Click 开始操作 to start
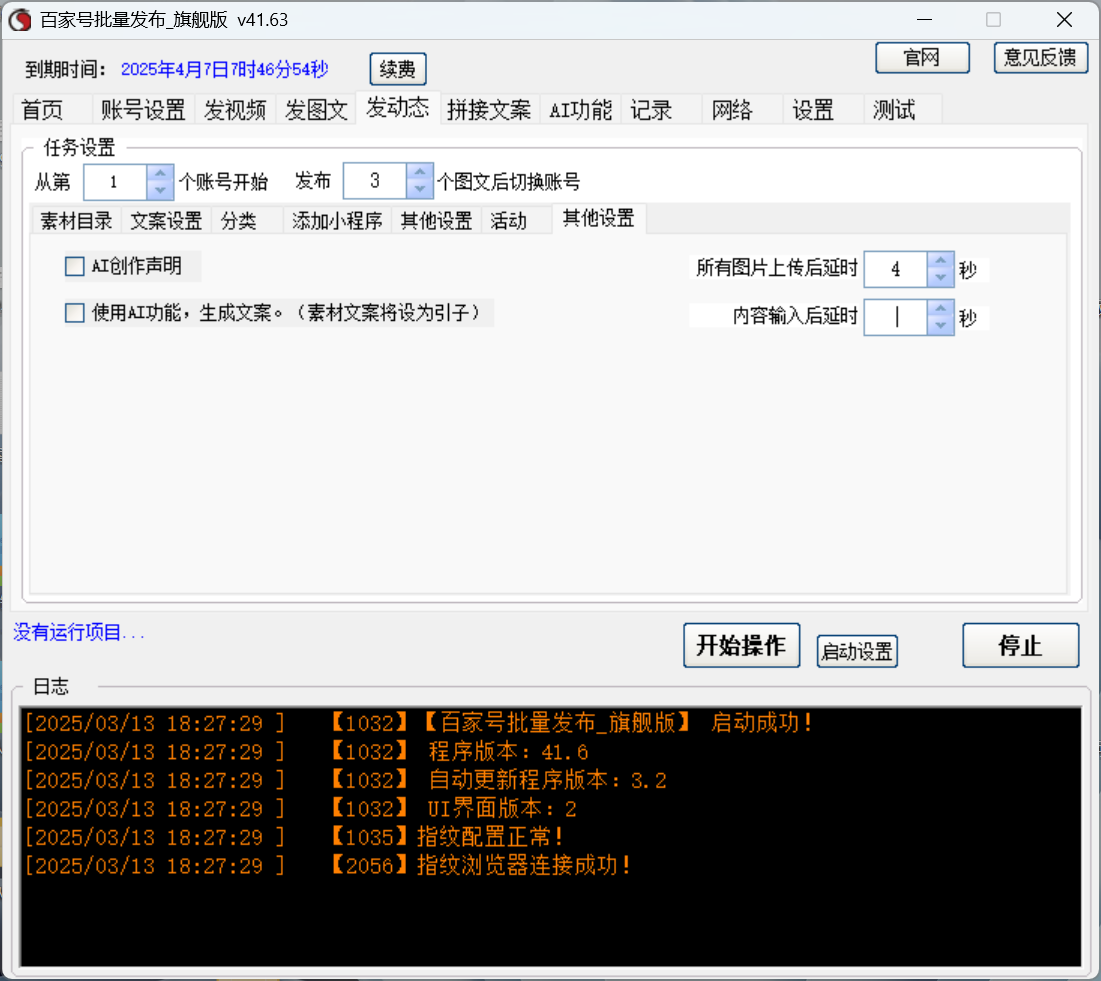Viewport: 1101px width, 981px height. [x=741, y=645]
